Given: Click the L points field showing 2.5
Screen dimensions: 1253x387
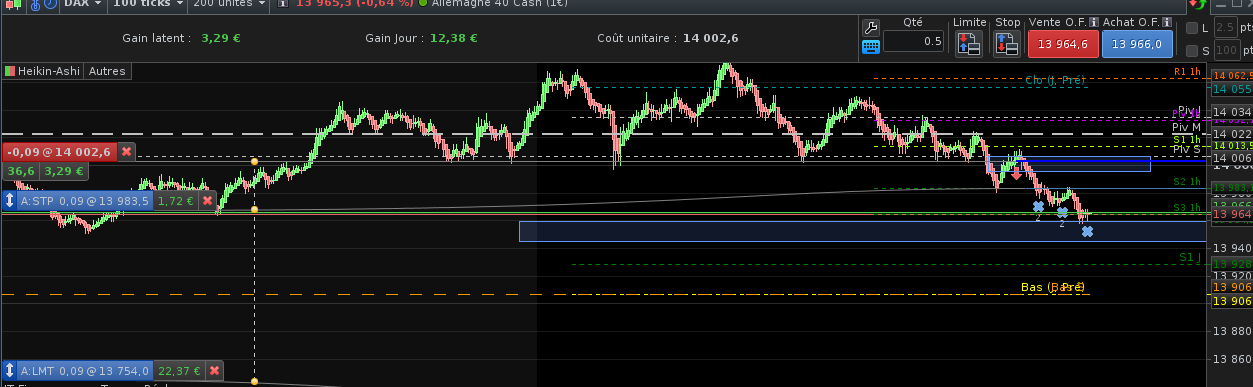Looking at the screenshot, I should 1225,28.
